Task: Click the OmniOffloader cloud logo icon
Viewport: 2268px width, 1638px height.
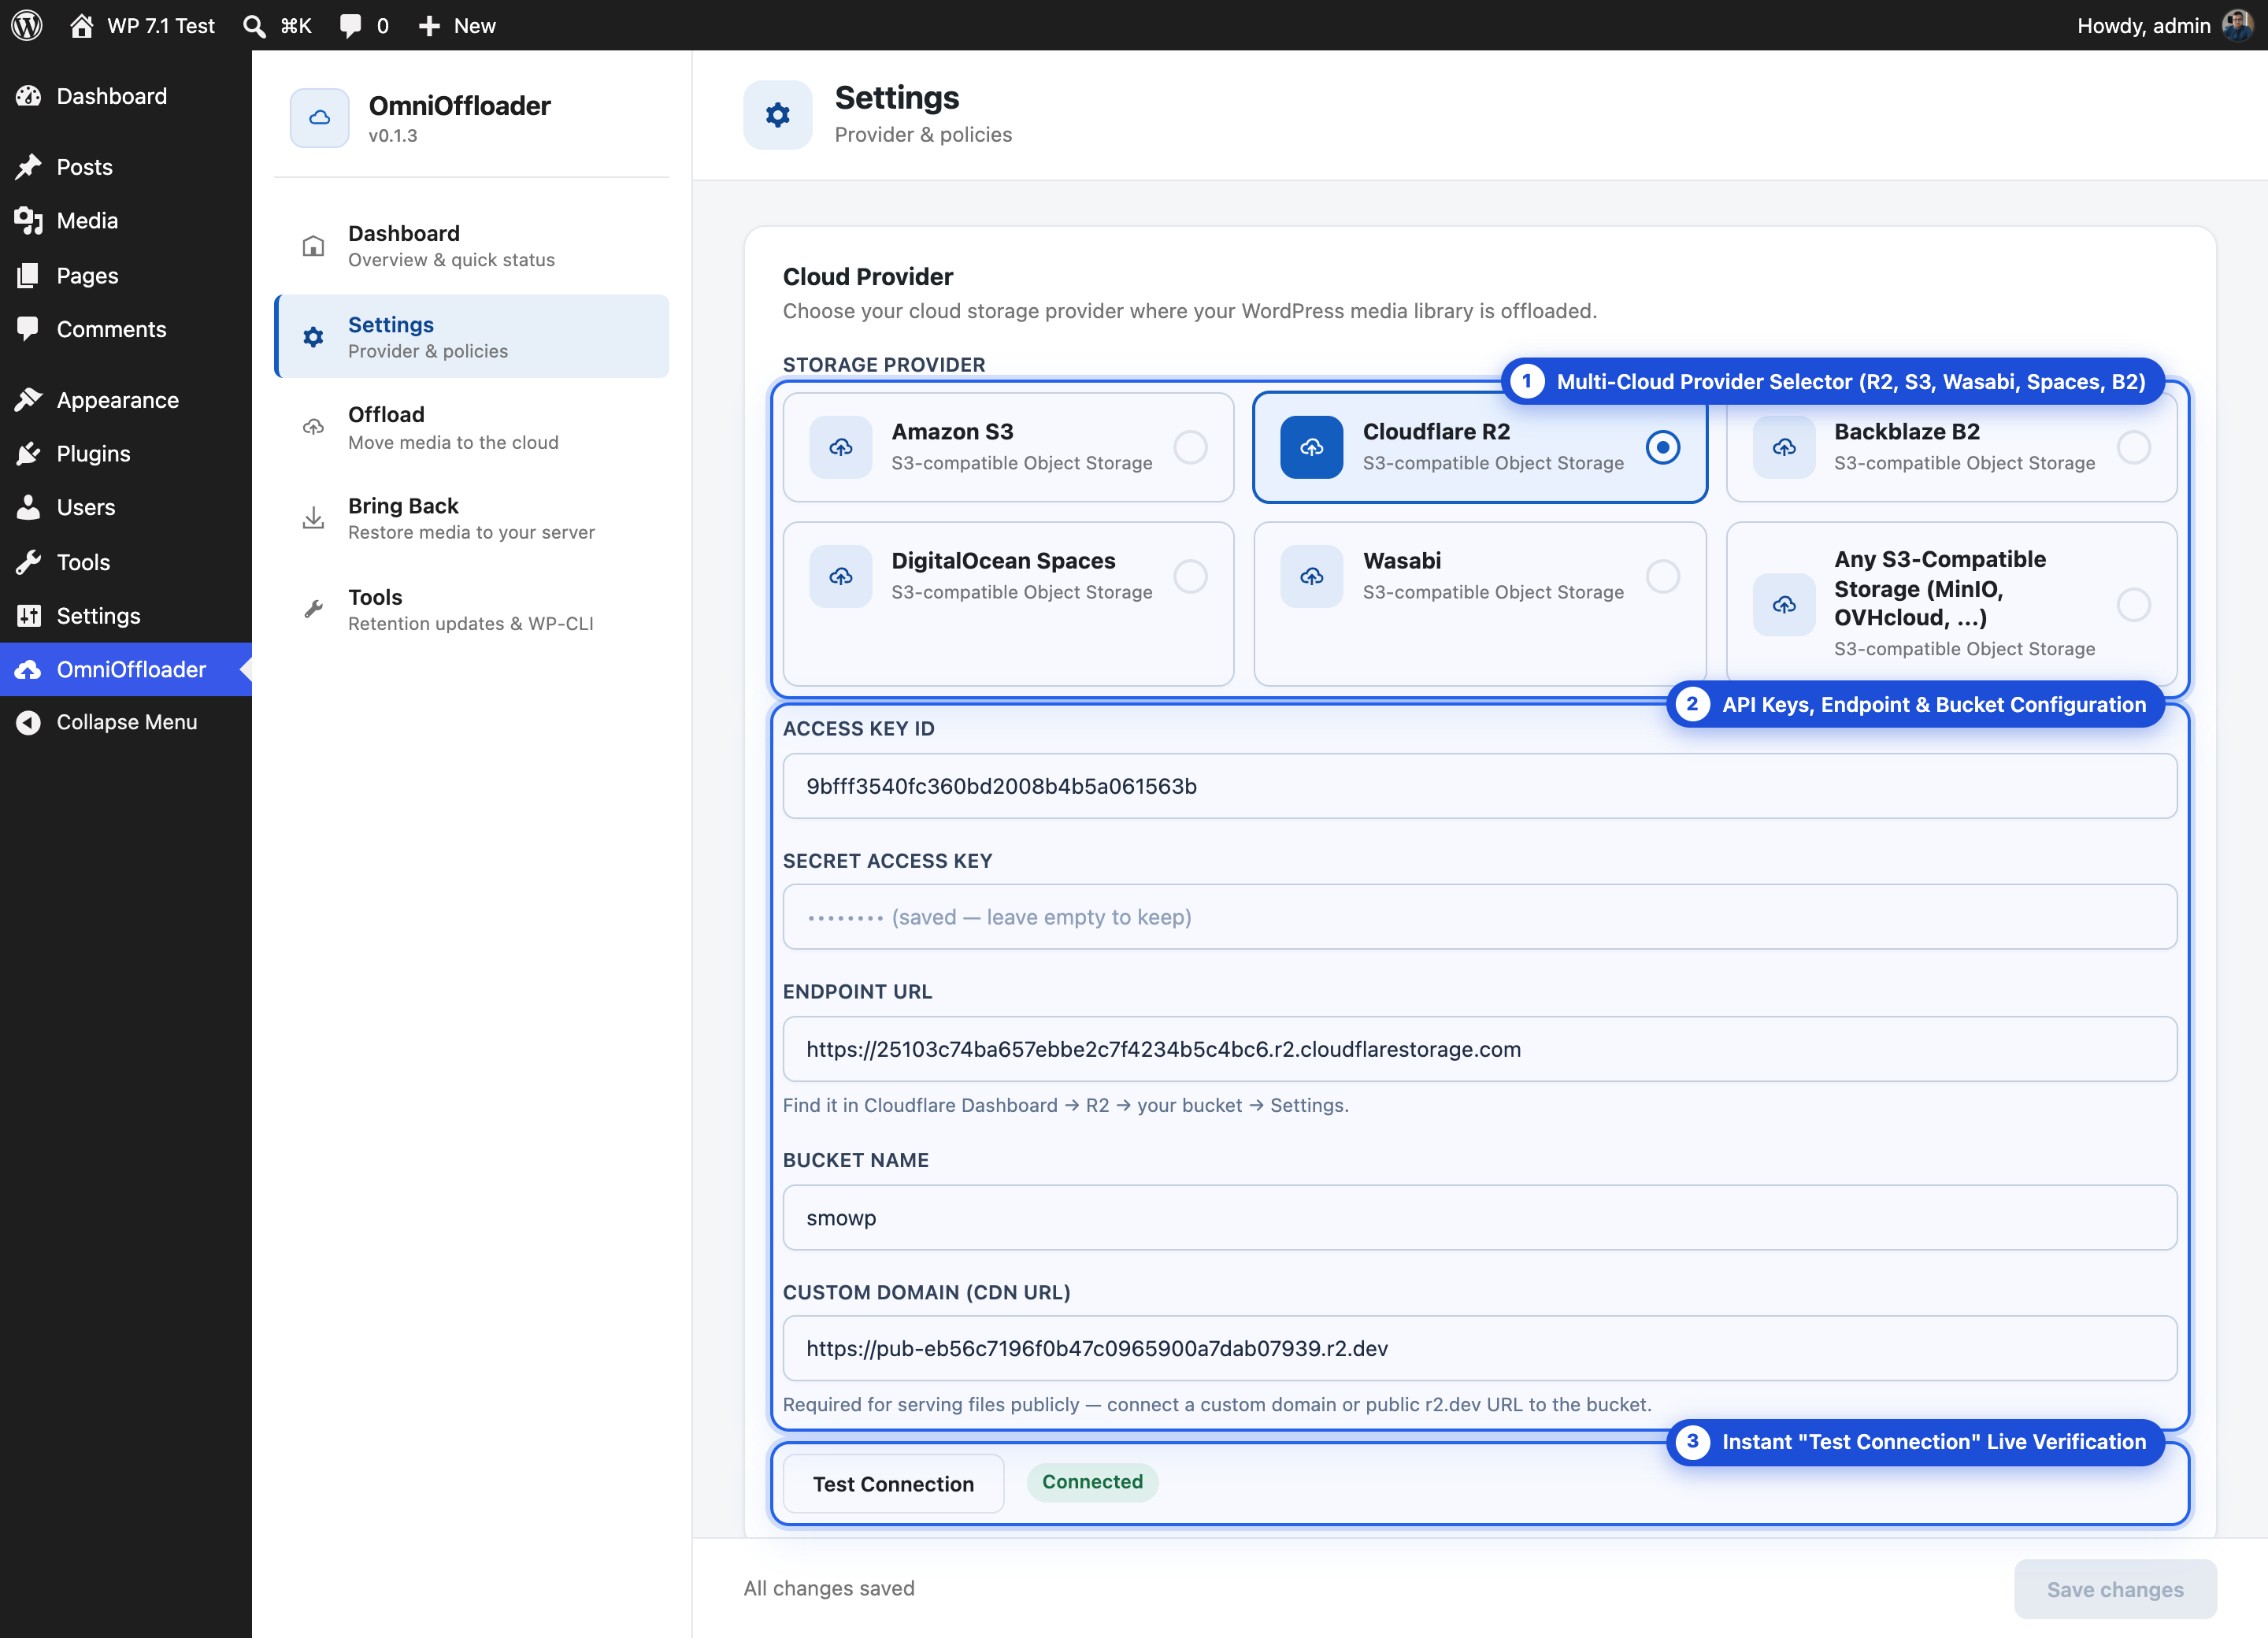Action: click(x=320, y=118)
